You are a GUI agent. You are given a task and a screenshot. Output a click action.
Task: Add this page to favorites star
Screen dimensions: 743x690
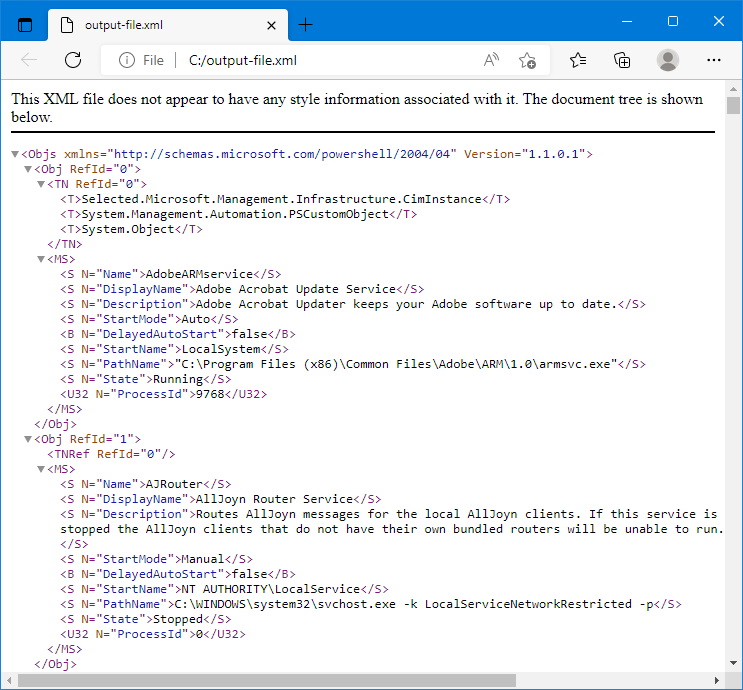coord(527,60)
